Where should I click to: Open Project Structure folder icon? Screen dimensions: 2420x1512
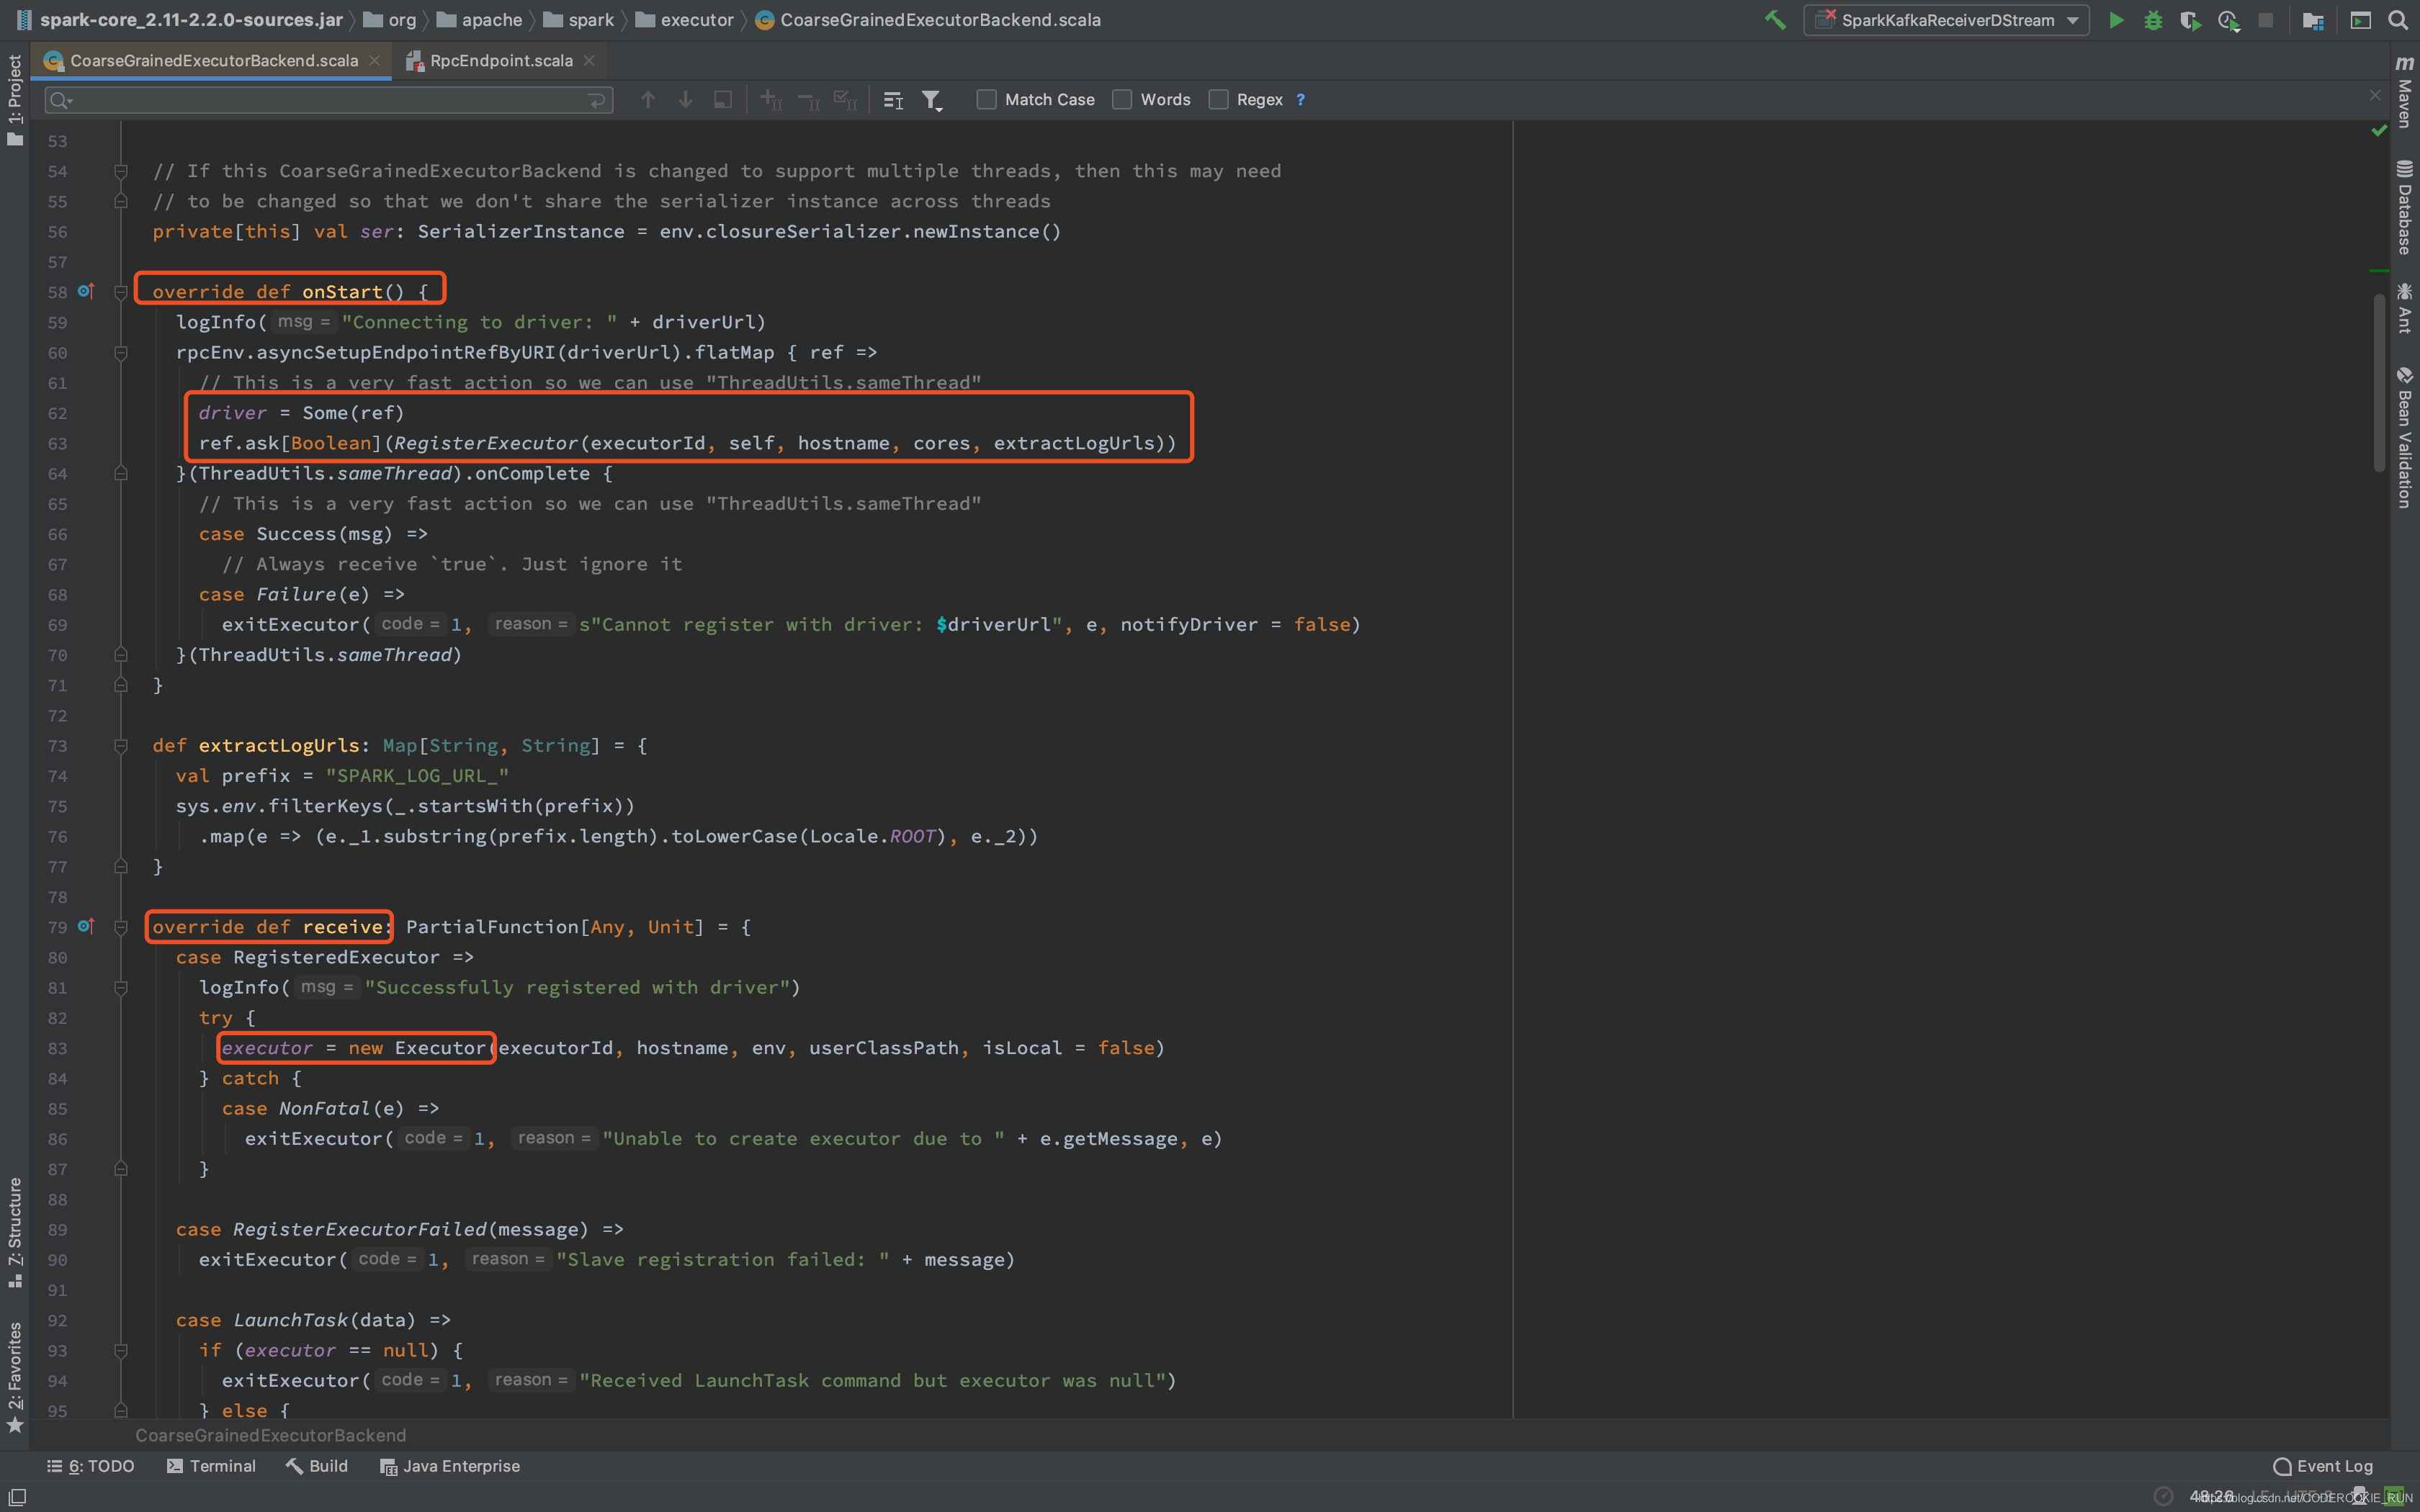pyautogui.click(x=2313, y=20)
